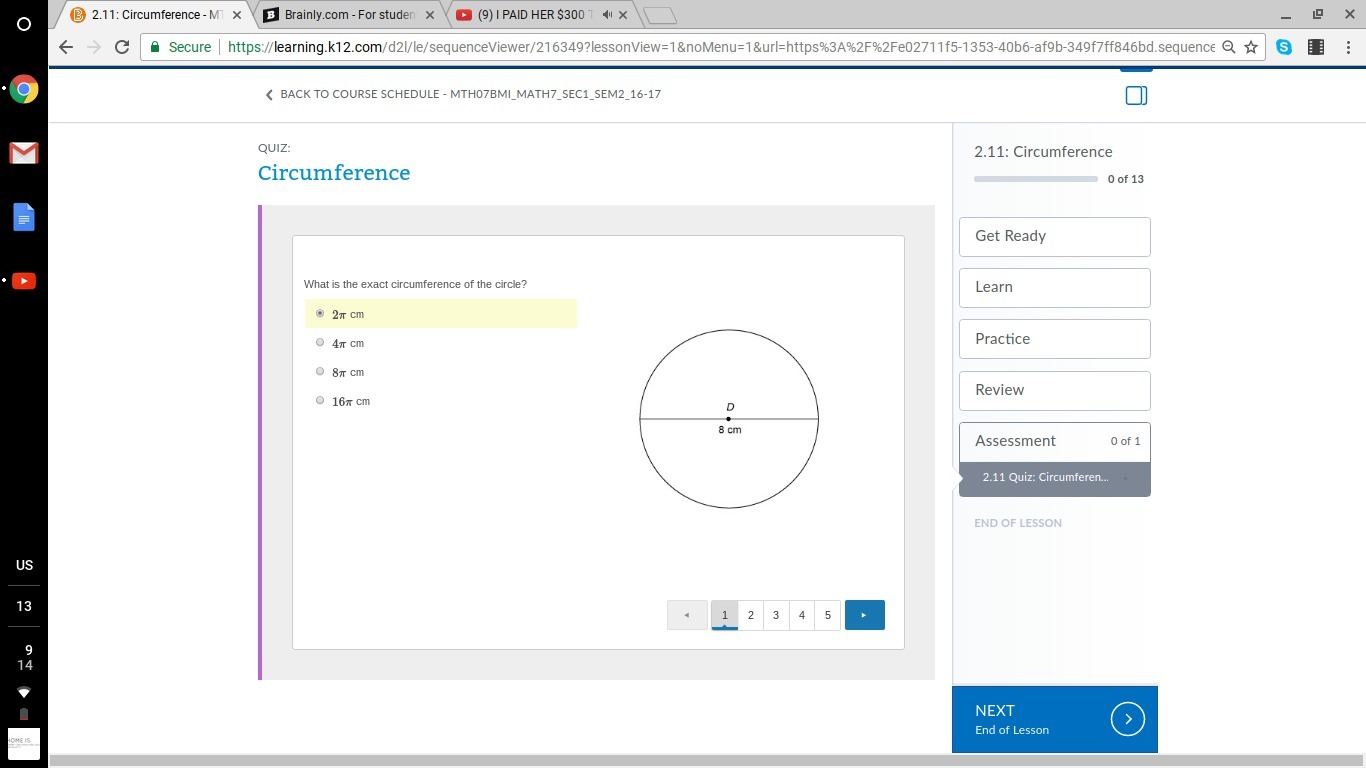Open the Chrome three-dot menu

[1348, 47]
